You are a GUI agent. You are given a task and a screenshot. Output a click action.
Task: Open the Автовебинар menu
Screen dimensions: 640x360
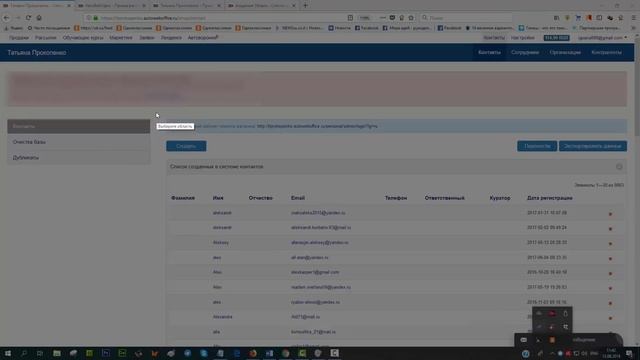(x=203, y=38)
